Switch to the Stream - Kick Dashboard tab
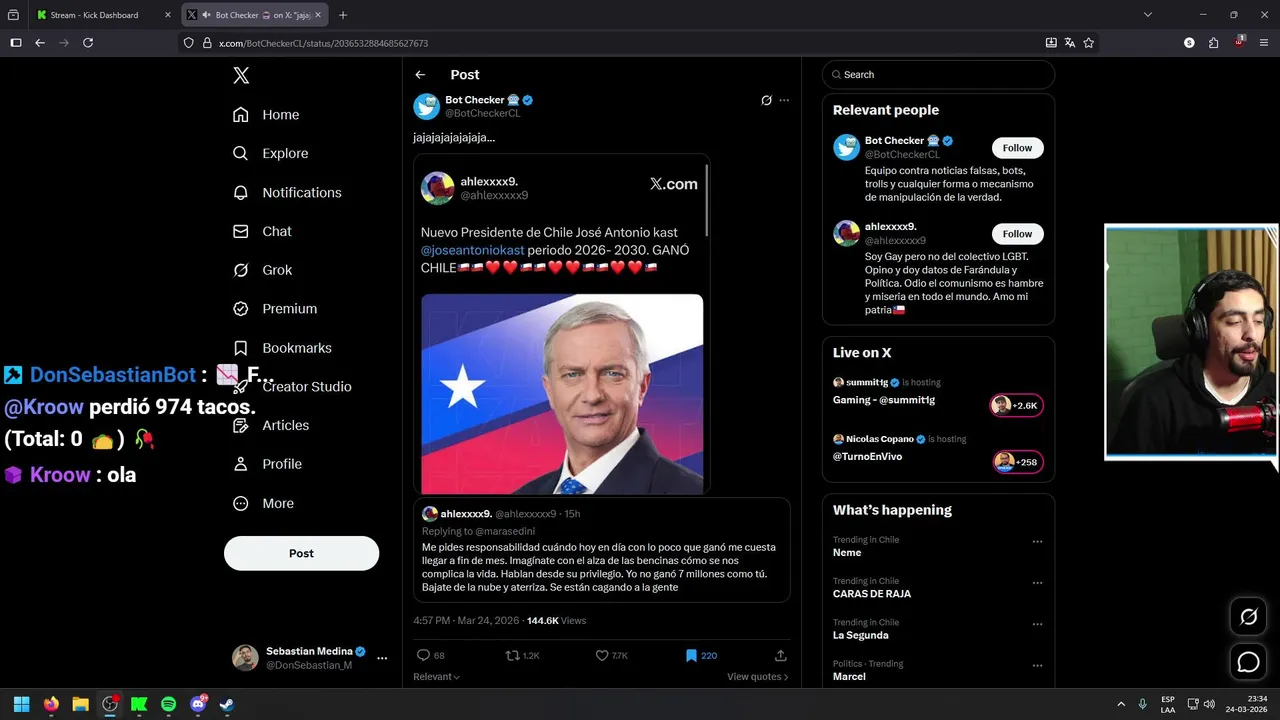The height and width of the screenshot is (720, 1280). [94, 15]
